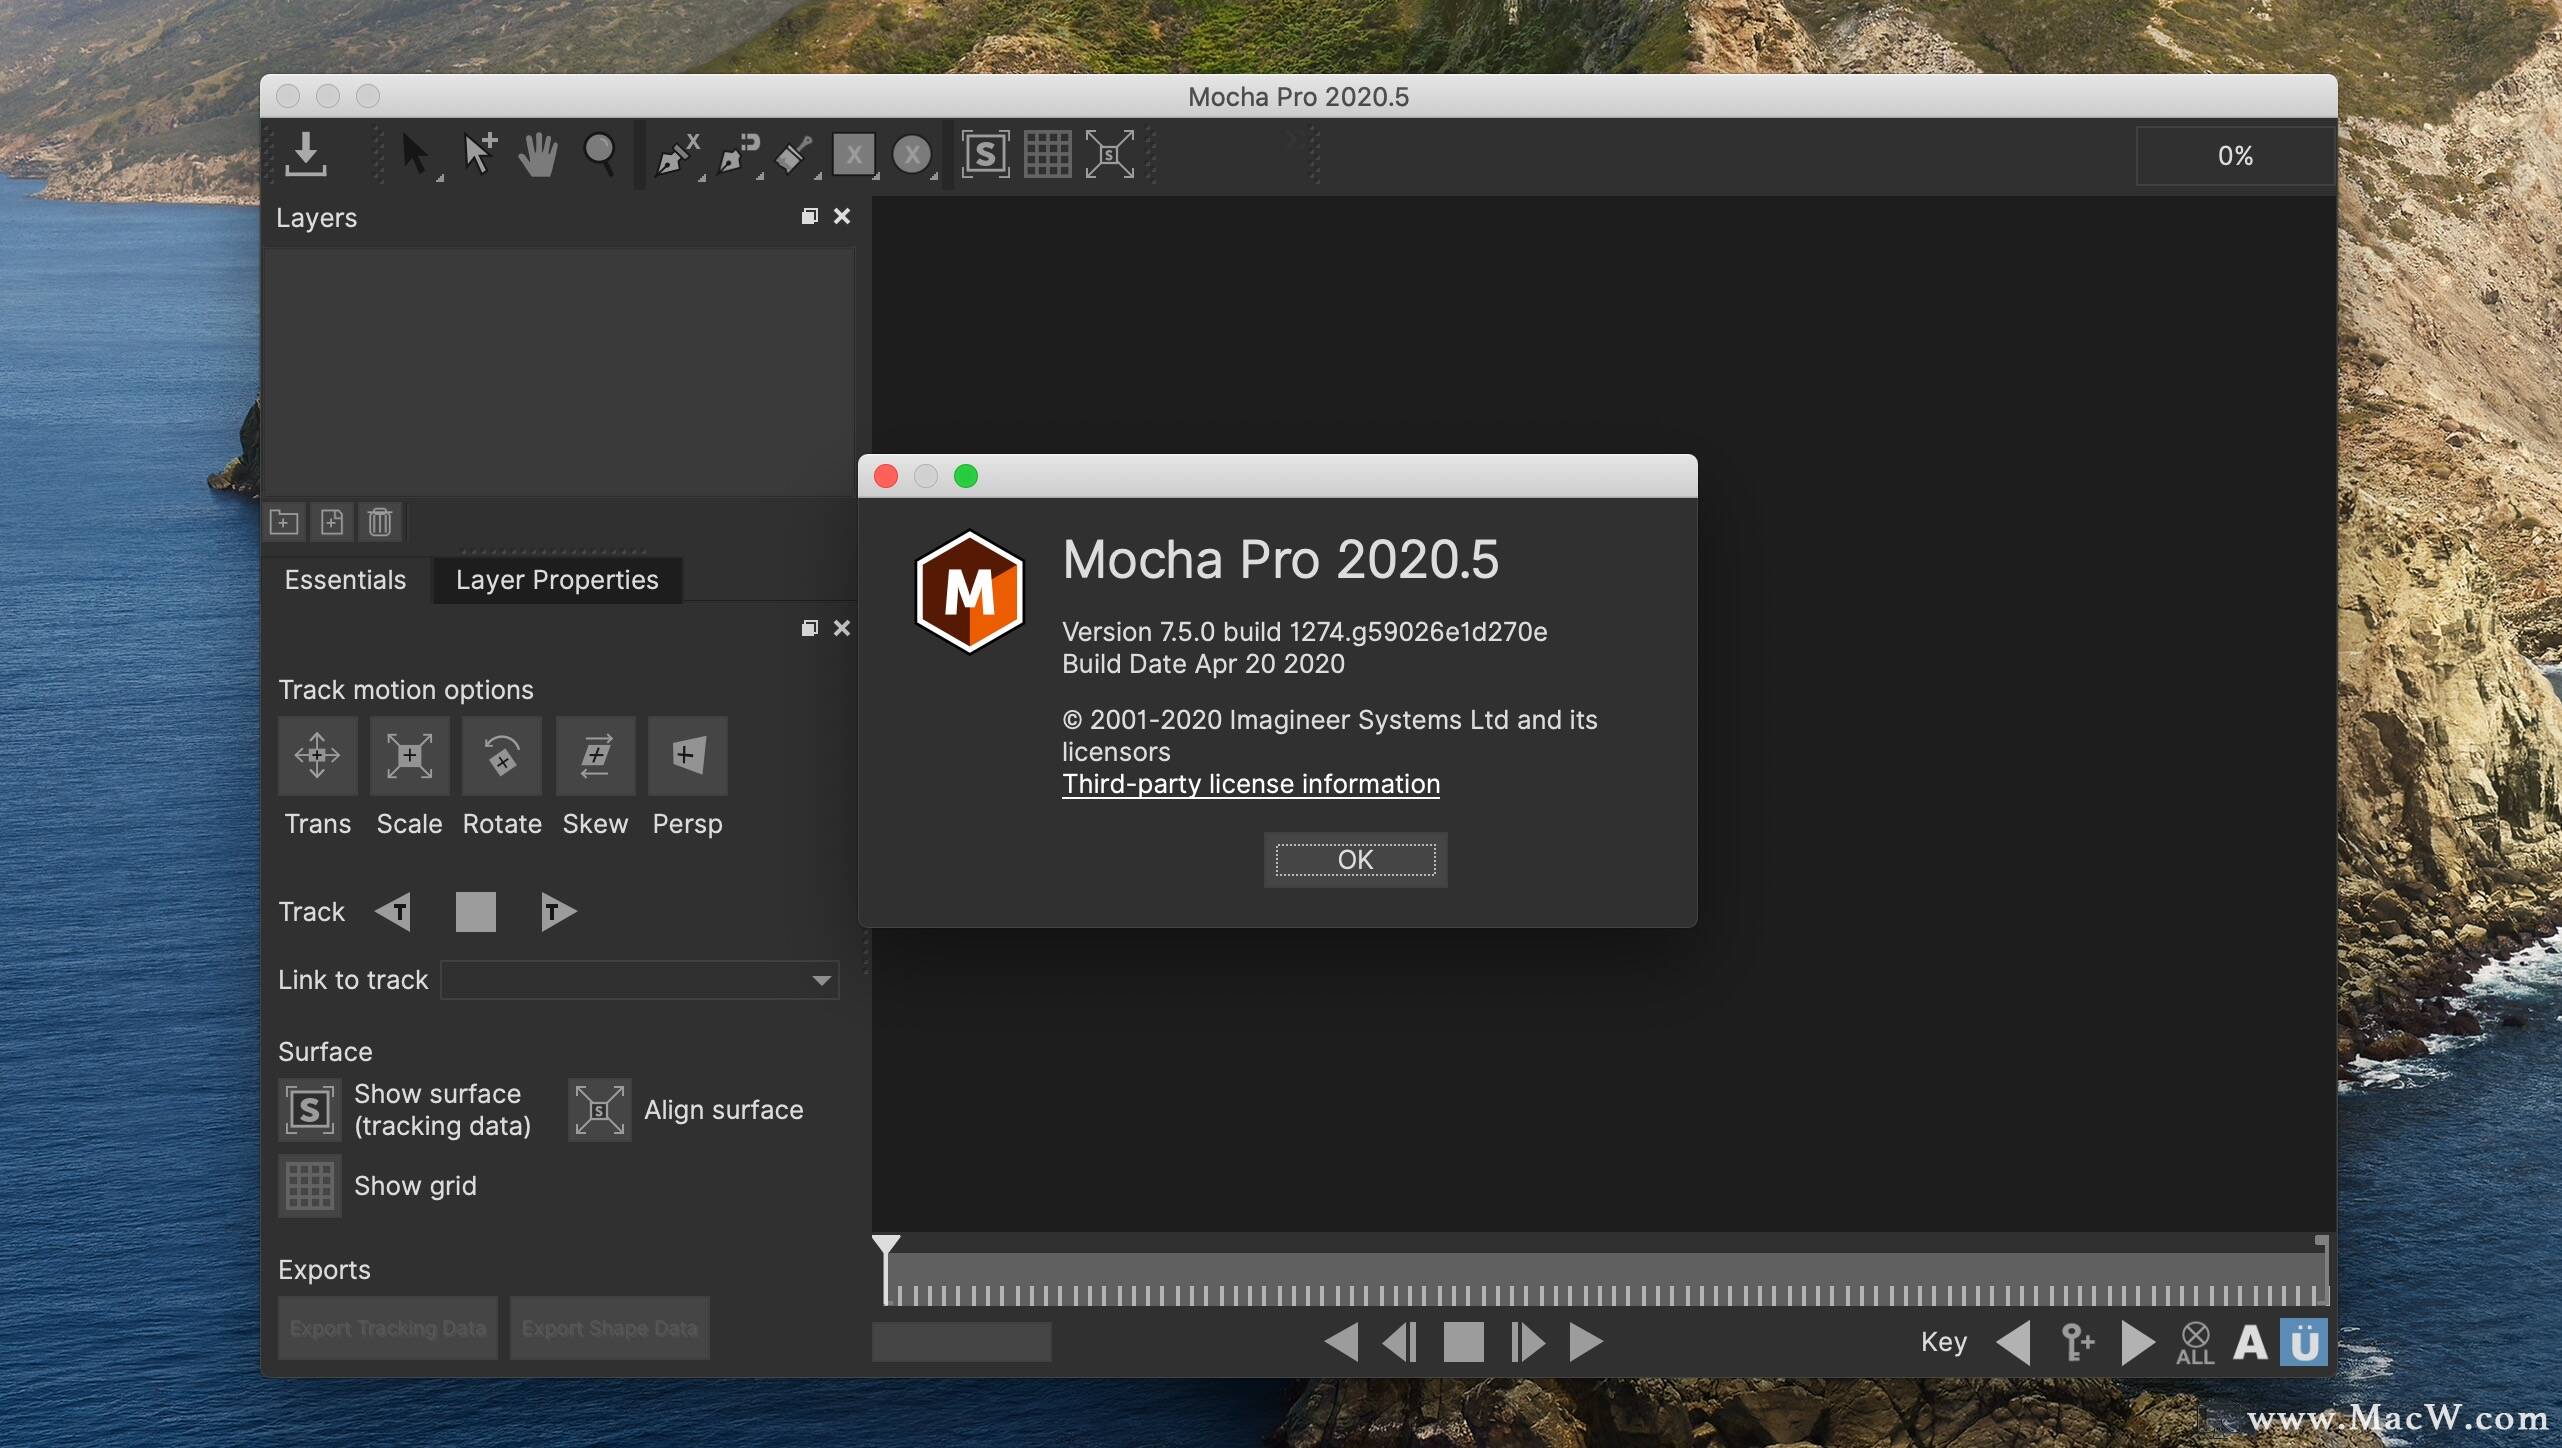2562x1448 pixels.
Task: Duplicate the layer using plus icon
Action: click(332, 522)
